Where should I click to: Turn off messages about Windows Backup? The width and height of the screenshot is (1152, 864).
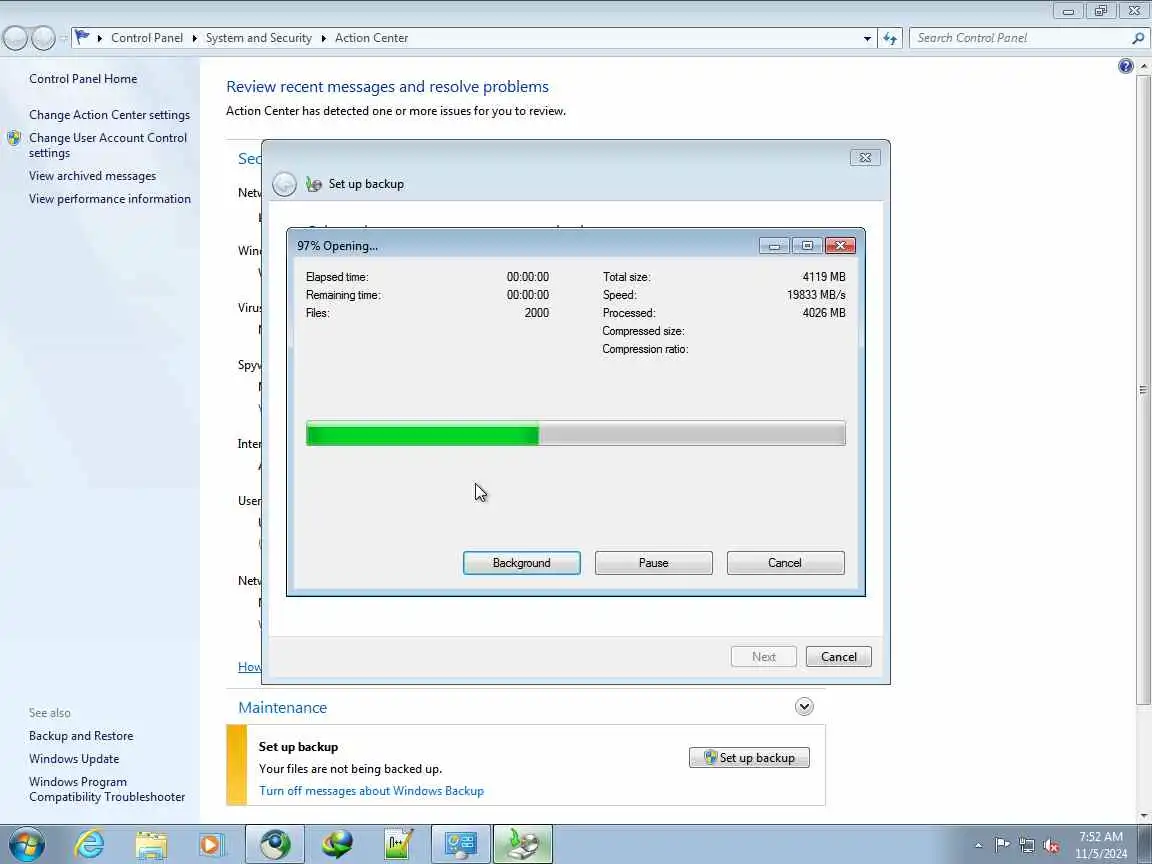click(371, 791)
